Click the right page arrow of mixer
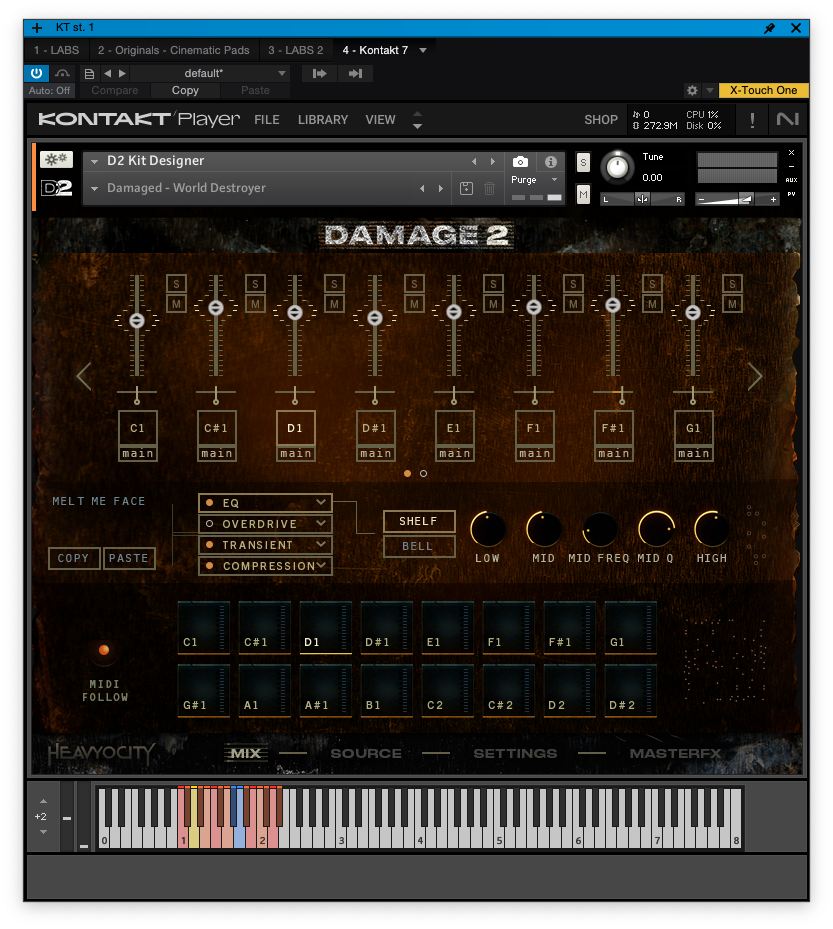The width and height of the screenshot is (833, 929). [x=754, y=376]
